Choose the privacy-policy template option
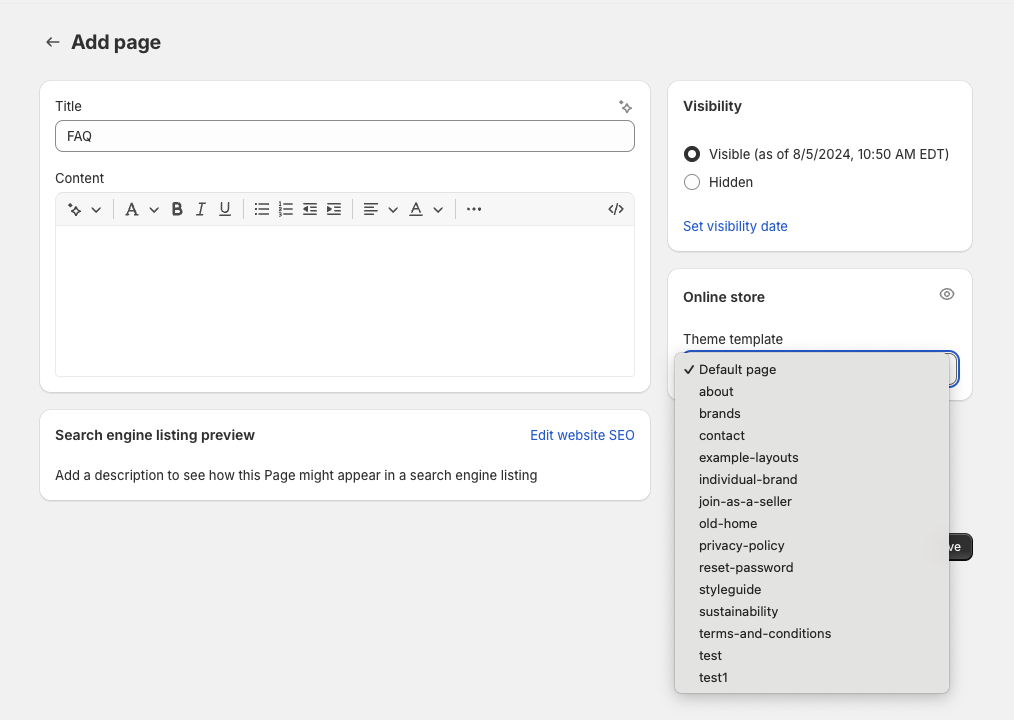 (741, 545)
